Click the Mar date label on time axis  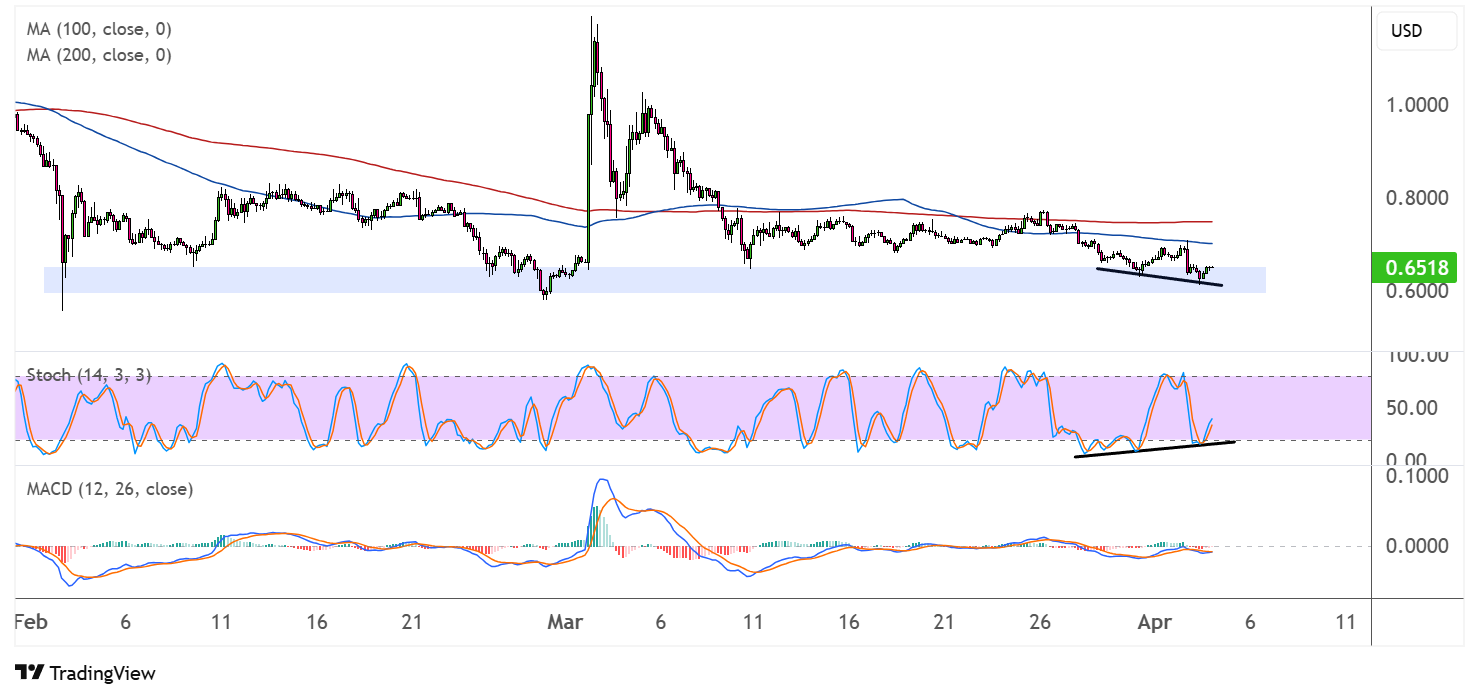pyautogui.click(x=563, y=621)
